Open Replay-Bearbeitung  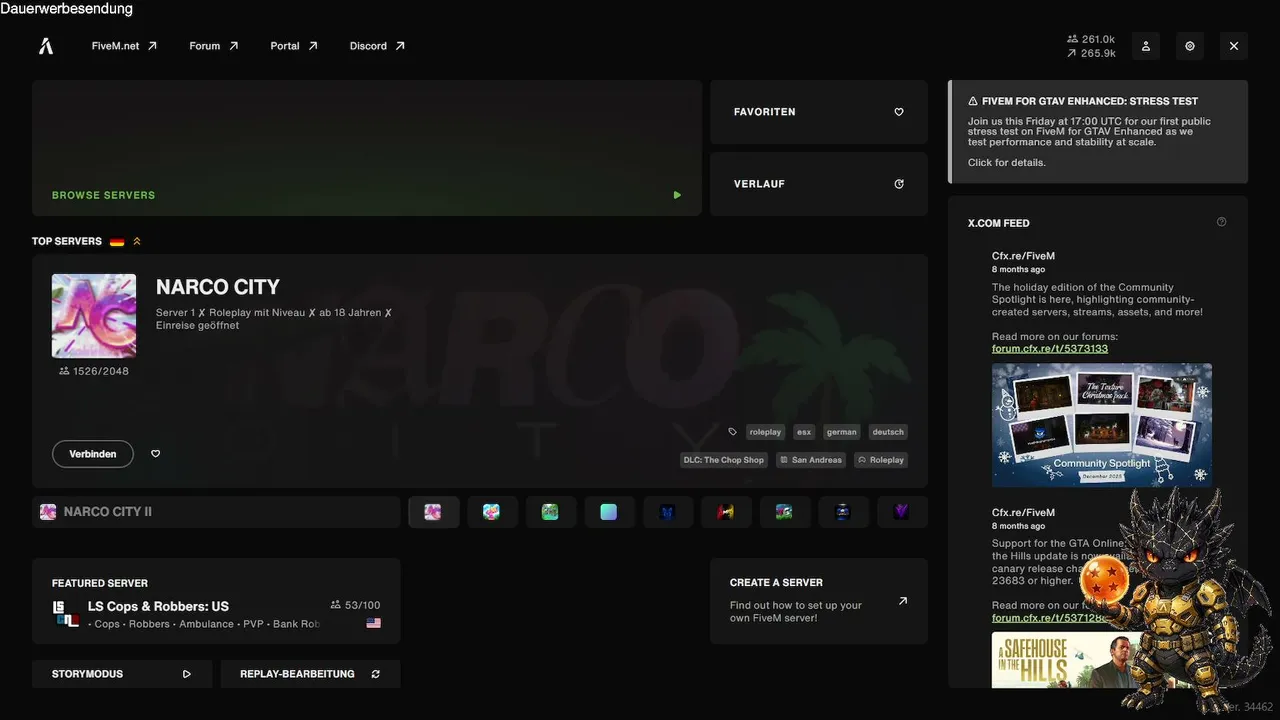310,674
